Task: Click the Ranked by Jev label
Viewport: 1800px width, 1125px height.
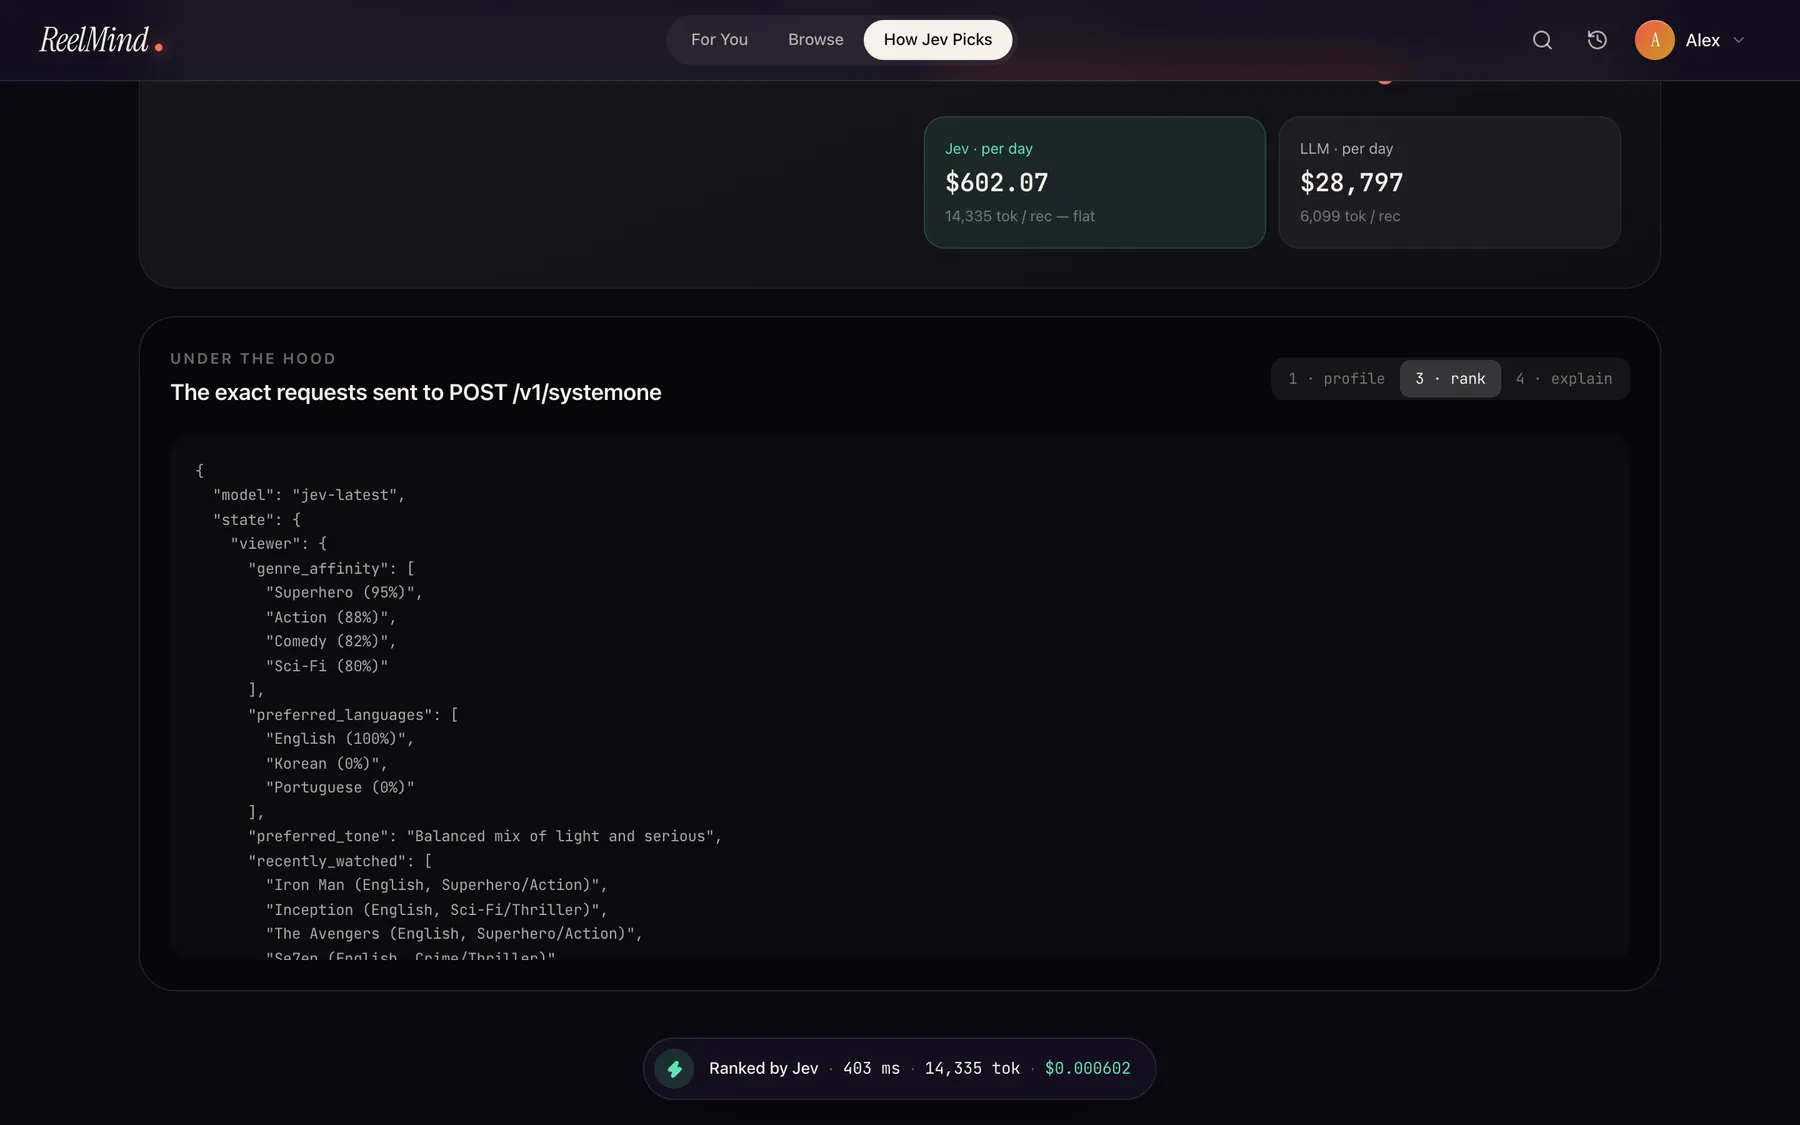Action: [x=763, y=1069]
